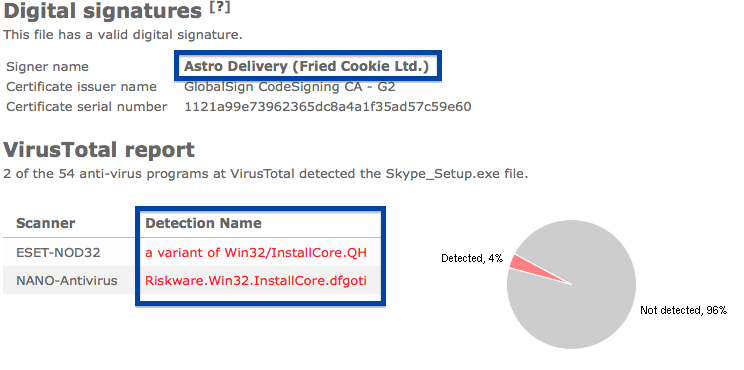Select the signer name Astro Delivery text
The height and width of the screenshot is (370, 744).
tap(307, 66)
